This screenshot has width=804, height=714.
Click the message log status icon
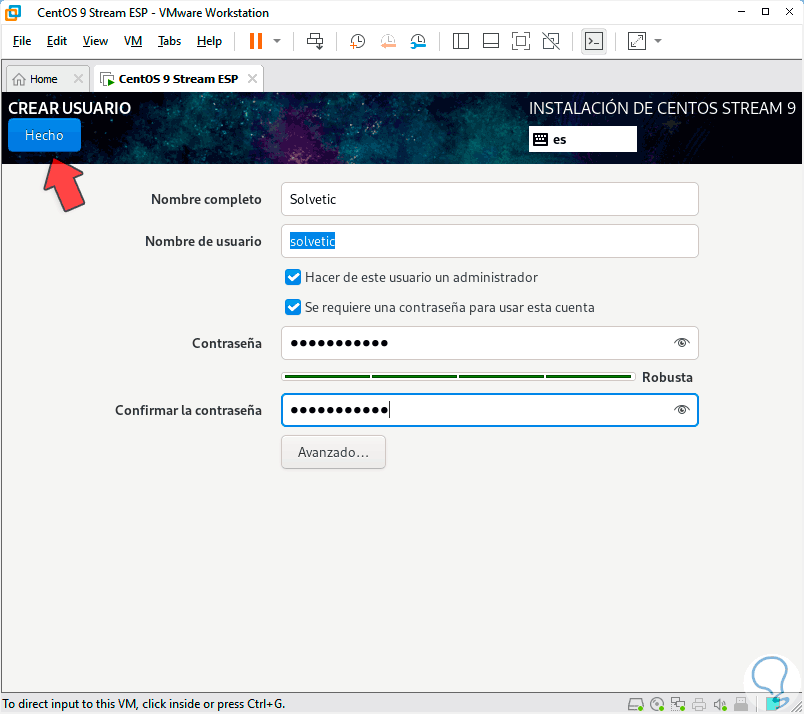pos(774,704)
